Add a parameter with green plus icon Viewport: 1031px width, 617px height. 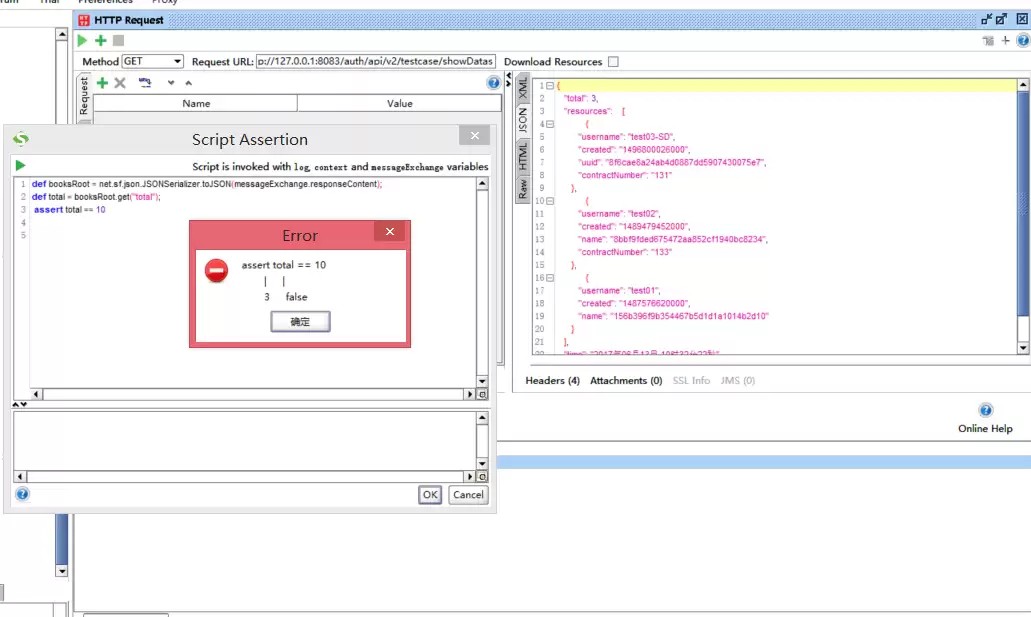[102, 83]
